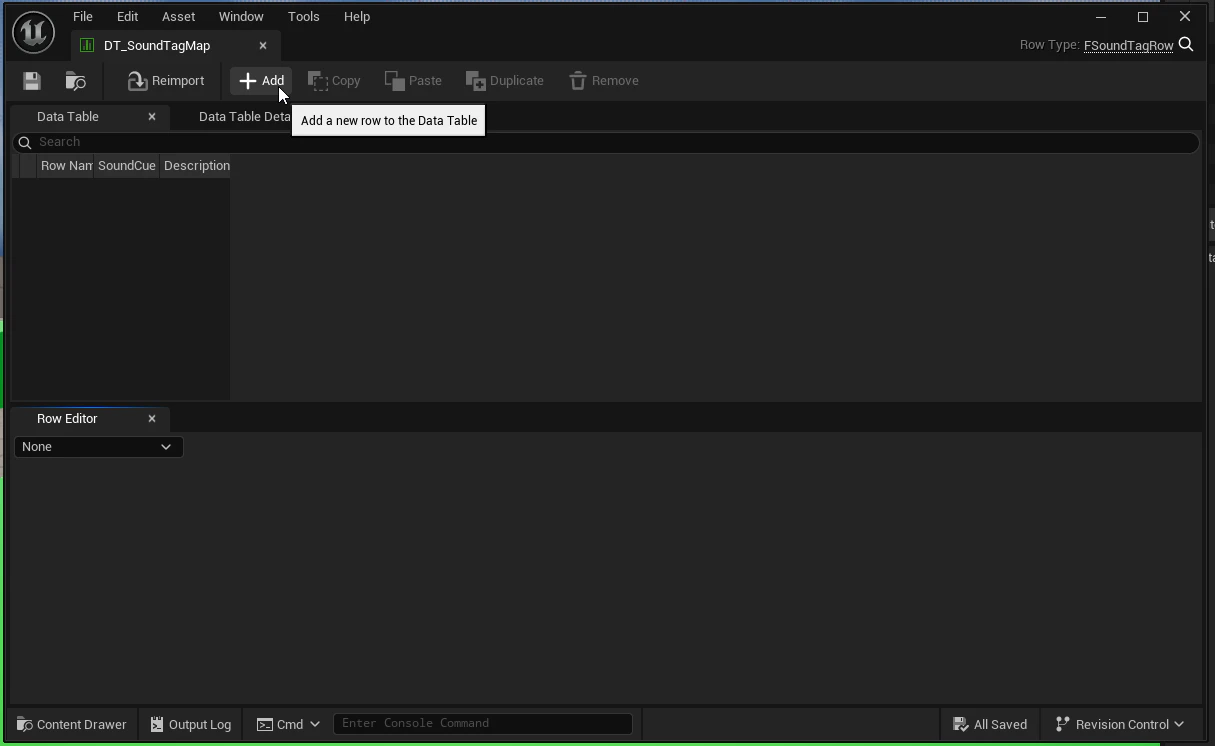Open the Tools menu
Screen dimensions: 1215x746
click(303, 17)
